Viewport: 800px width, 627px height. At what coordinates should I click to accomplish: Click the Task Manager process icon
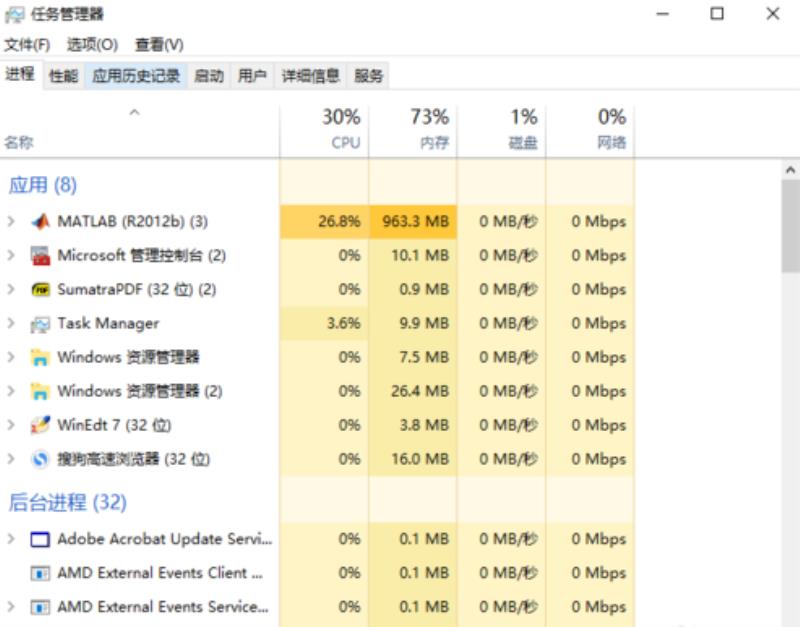pos(40,324)
